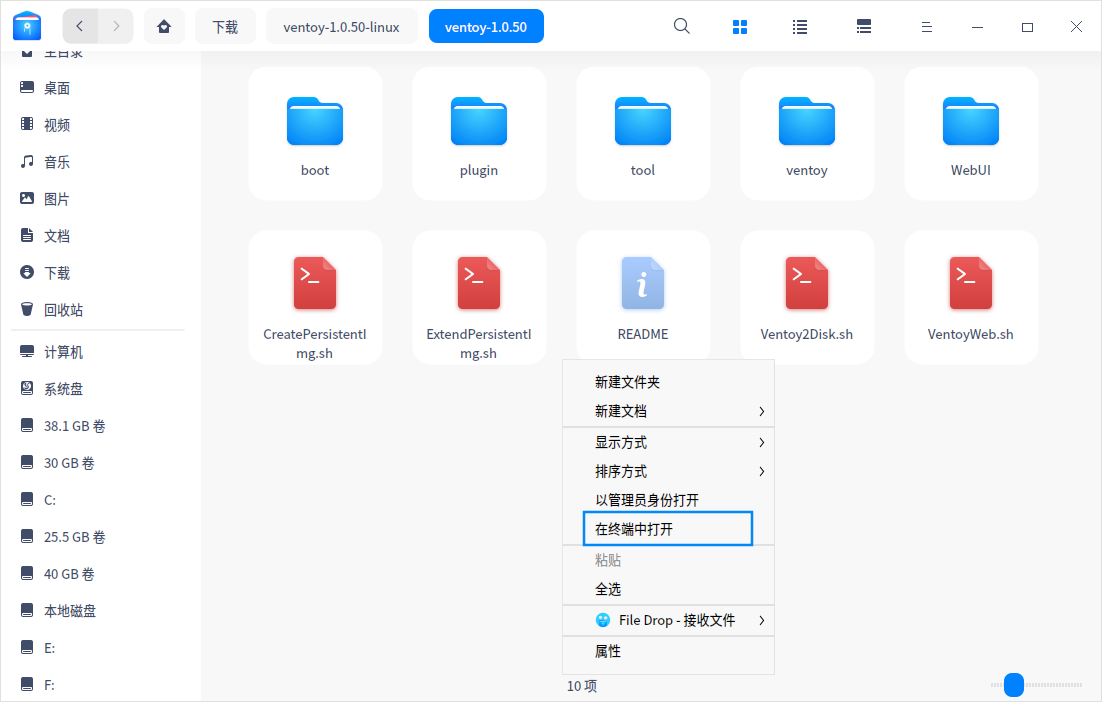The width and height of the screenshot is (1102, 702).
Task: Switch to tree column view
Action: (x=864, y=27)
